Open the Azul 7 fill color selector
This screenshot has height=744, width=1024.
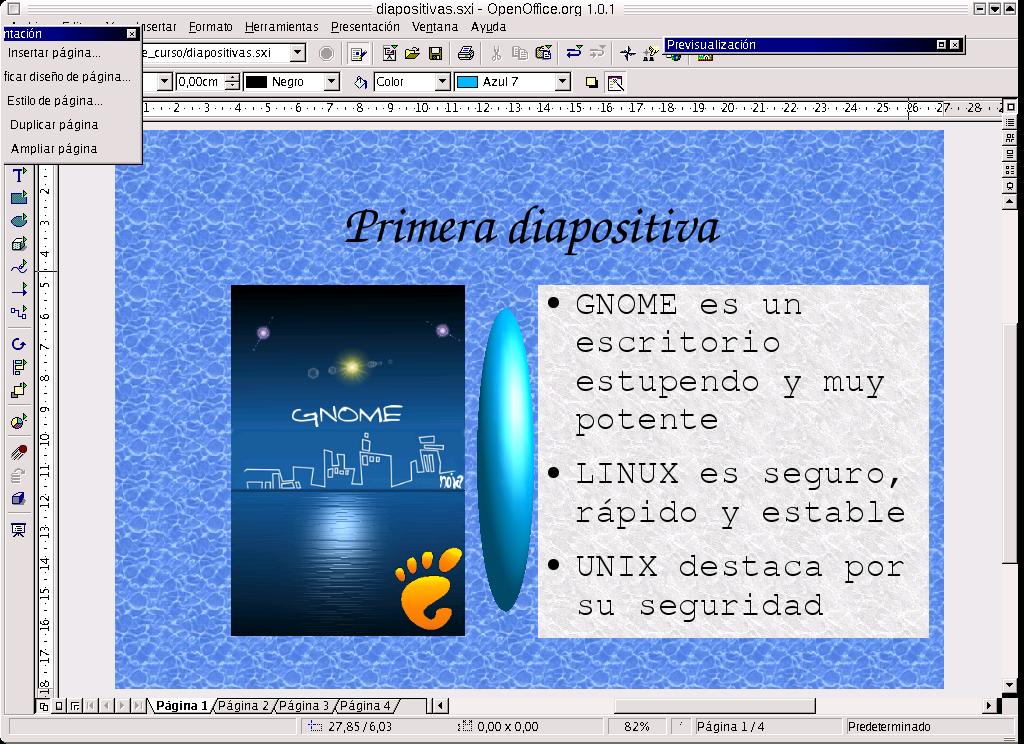[x=561, y=82]
